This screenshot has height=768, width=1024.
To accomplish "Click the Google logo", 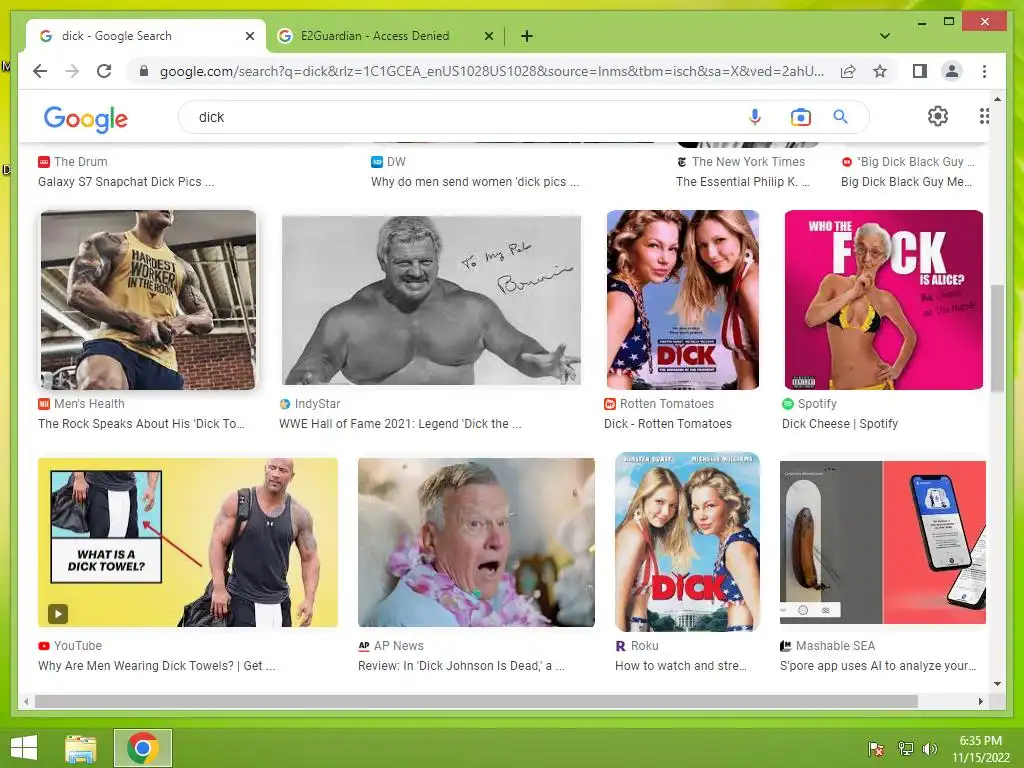I will click(86, 118).
